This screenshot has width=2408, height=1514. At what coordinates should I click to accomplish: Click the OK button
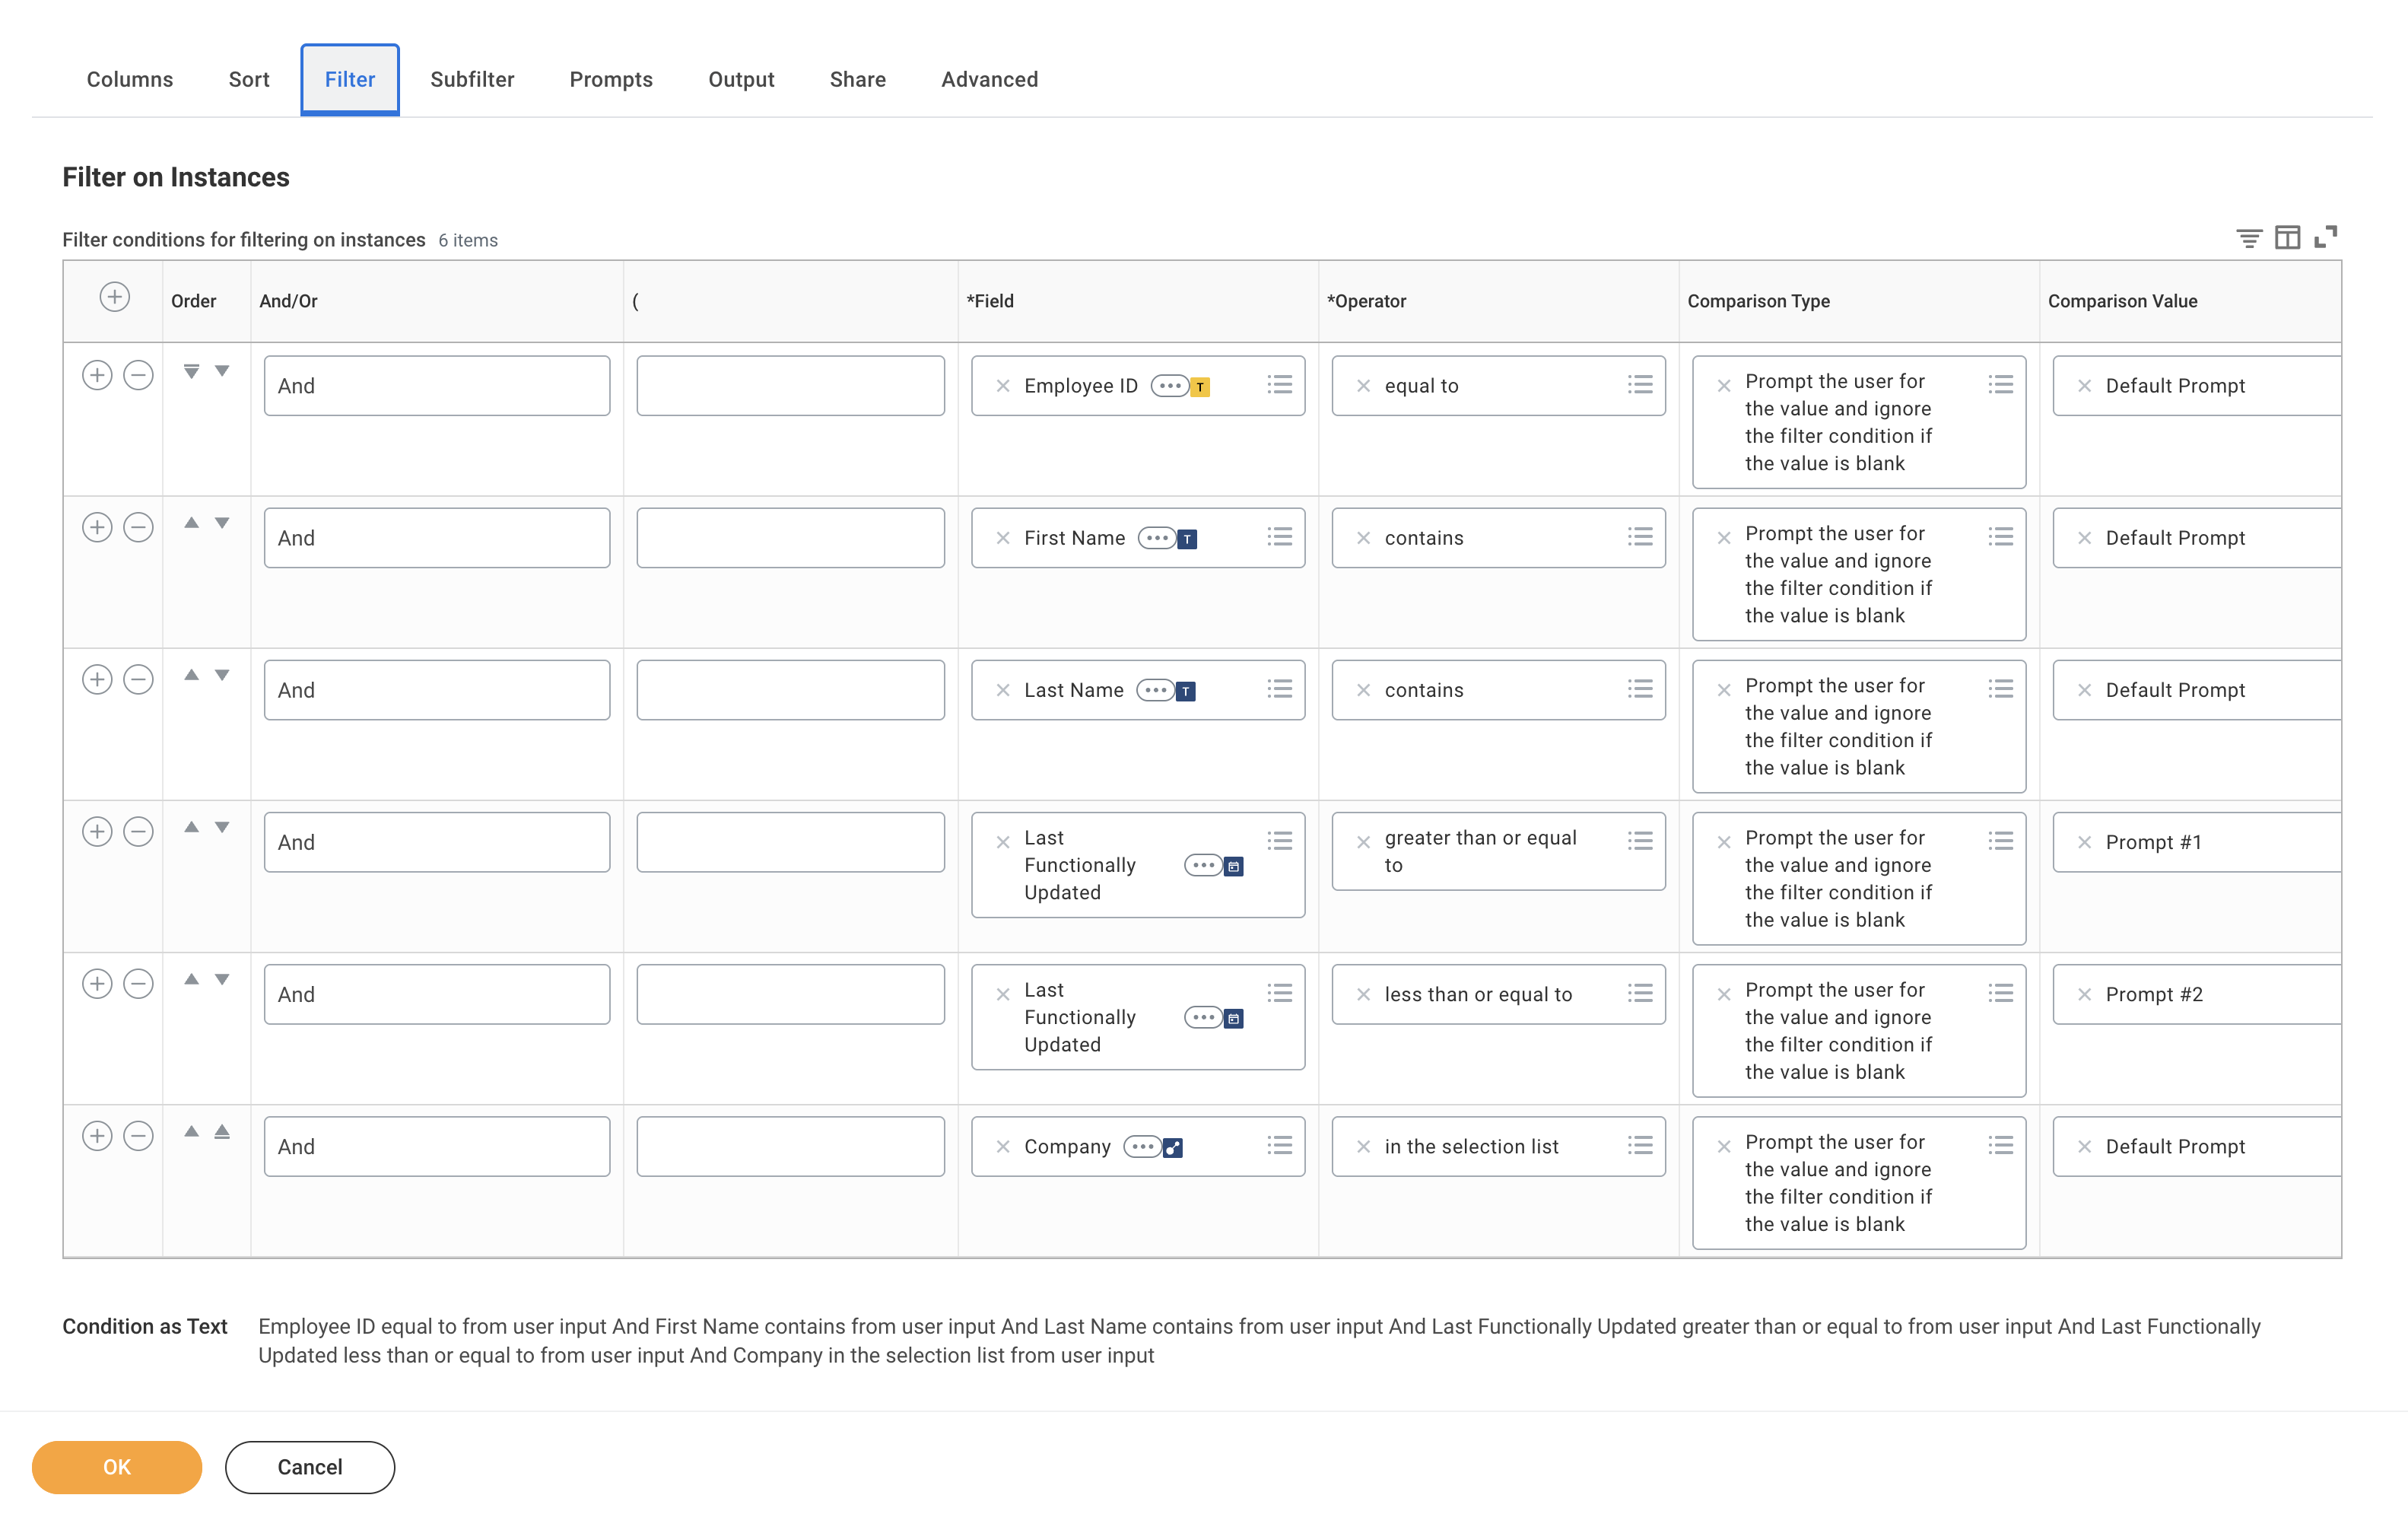tap(117, 1467)
